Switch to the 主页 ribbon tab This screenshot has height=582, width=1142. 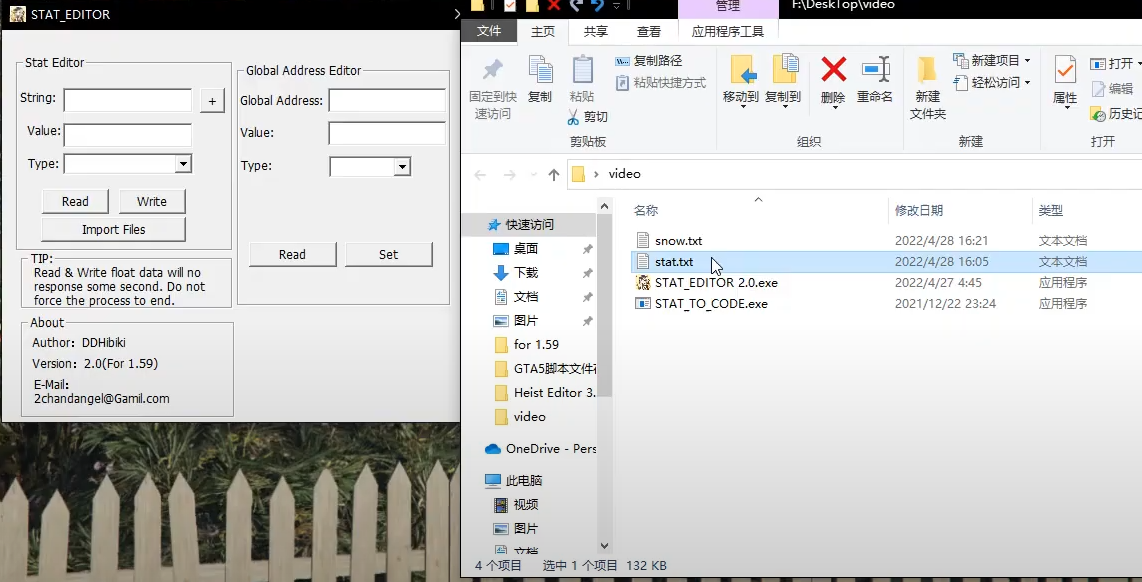point(543,31)
